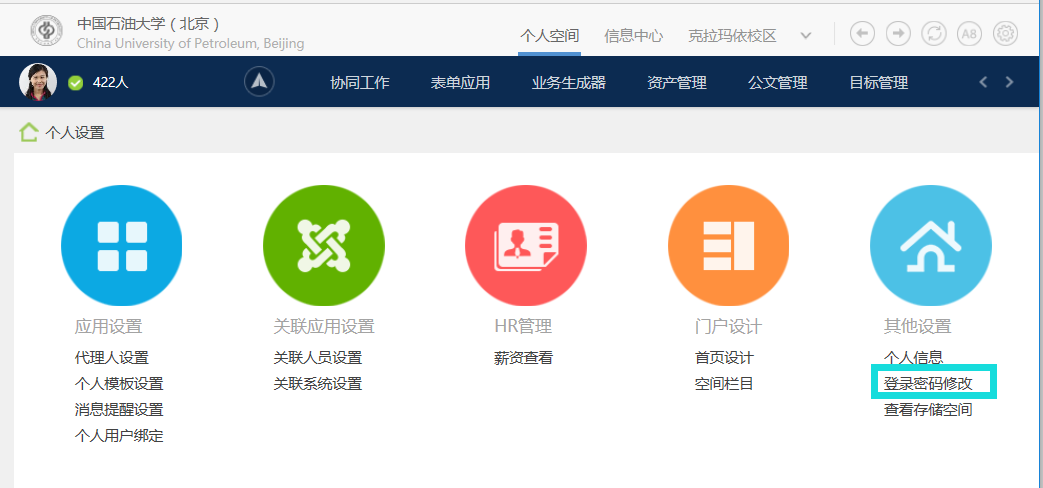Click the blue 应用设置 grid icon
The width and height of the screenshot is (1043, 488).
(x=121, y=246)
